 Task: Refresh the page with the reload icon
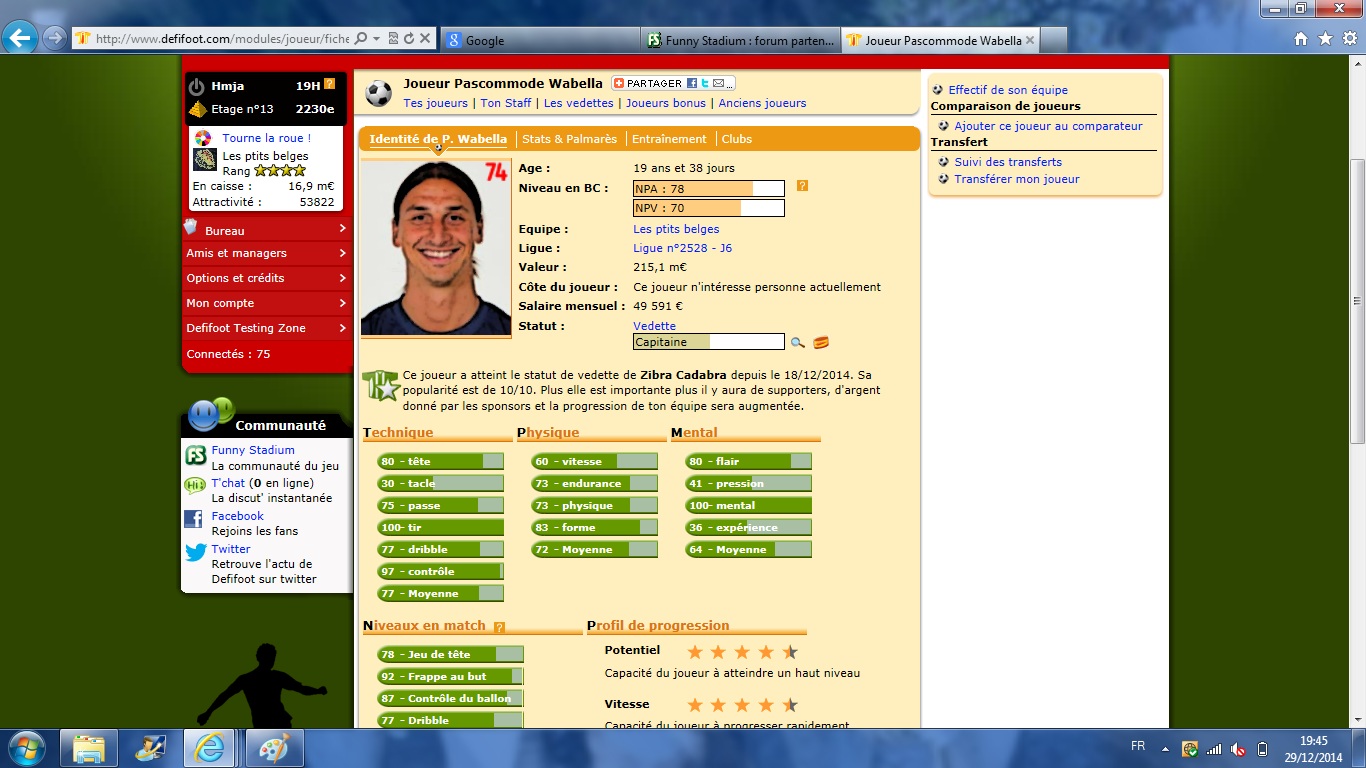409,39
